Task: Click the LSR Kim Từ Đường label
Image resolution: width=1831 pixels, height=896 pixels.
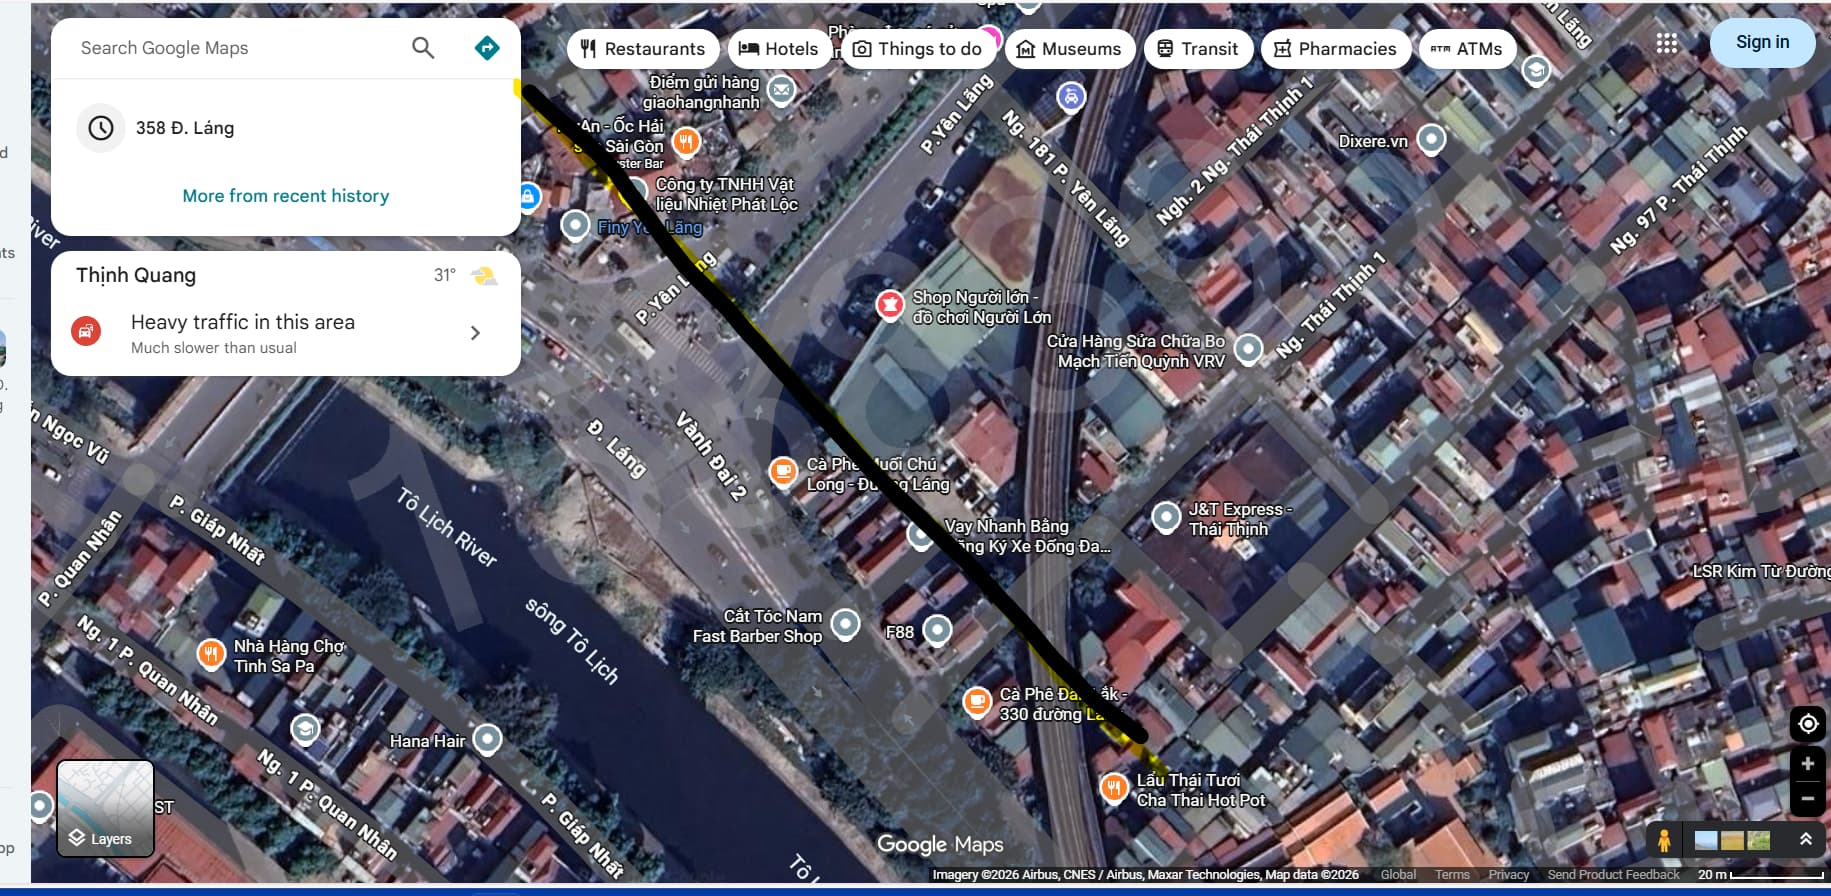Action: [1761, 571]
